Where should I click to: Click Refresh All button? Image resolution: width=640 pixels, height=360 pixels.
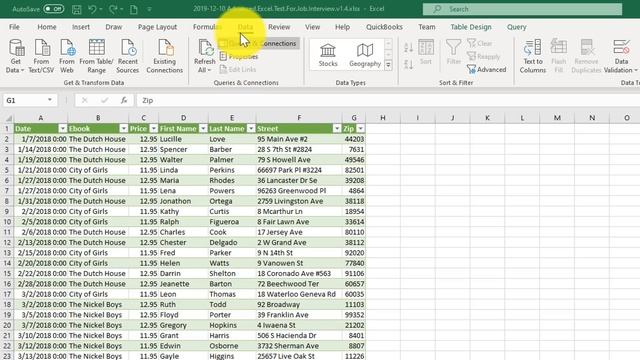pos(204,56)
